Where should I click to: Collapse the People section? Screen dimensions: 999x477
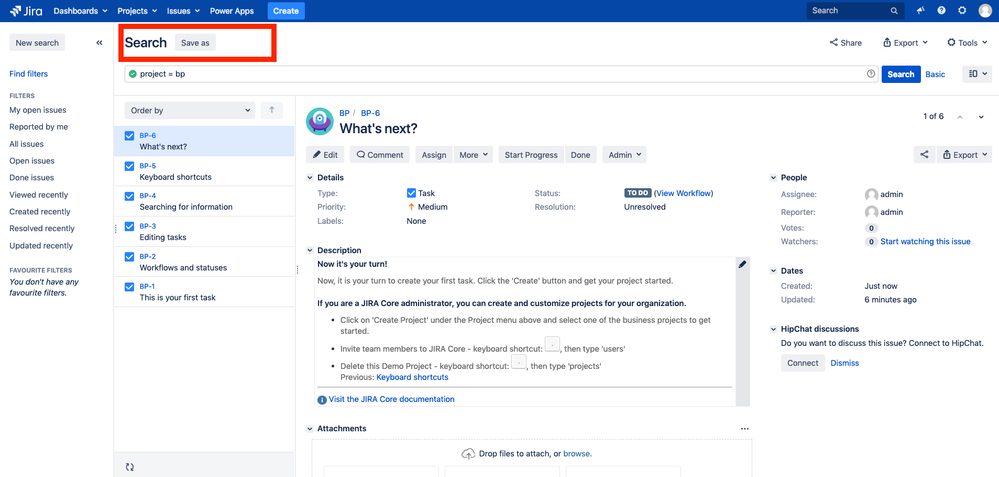pyautogui.click(x=773, y=178)
